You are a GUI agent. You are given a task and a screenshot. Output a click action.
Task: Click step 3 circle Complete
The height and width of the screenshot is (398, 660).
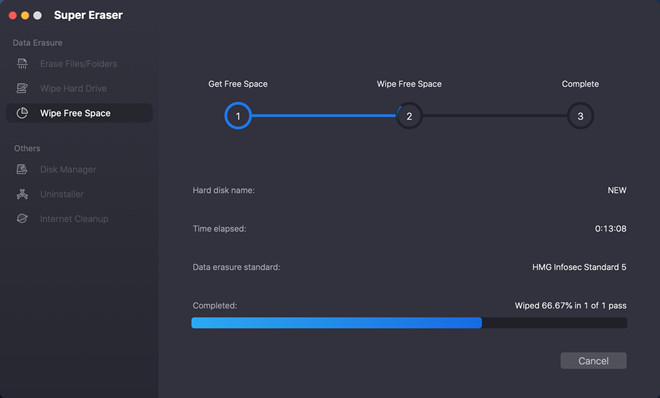tap(580, 116)
